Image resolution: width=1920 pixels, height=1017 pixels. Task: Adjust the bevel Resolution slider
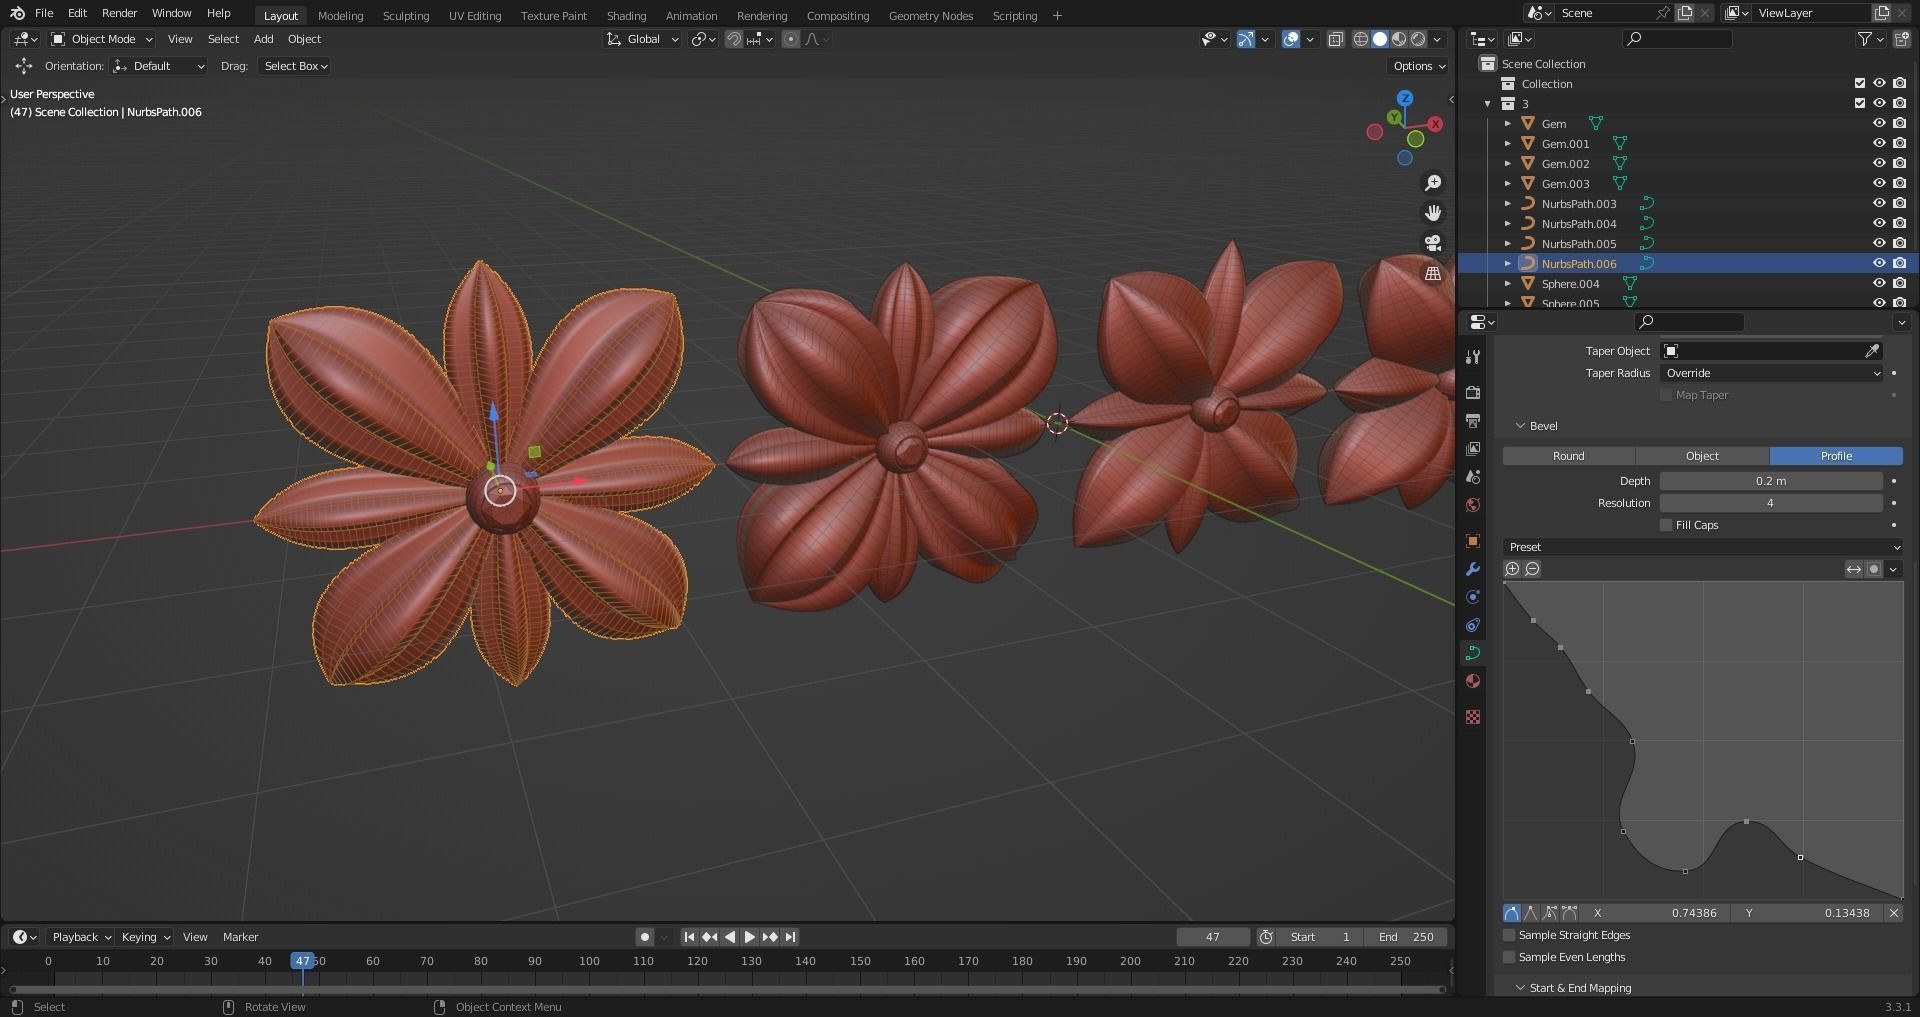click(x=1771, y=503)
